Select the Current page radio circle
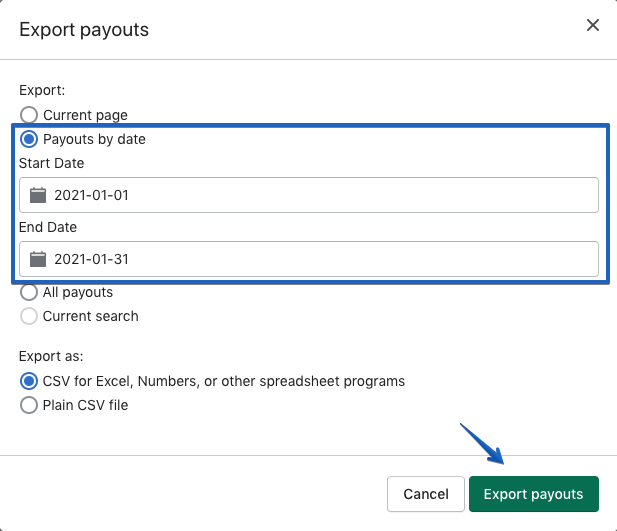This screenshot has width=617, height=531. (29, 115)
